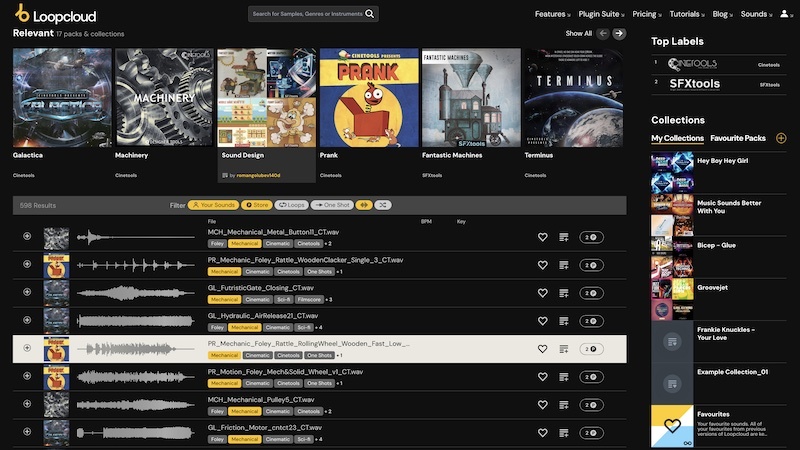Image resolution: width=800 pixels, height=450 pixels.
Task: Toggle the Your Sounds filter
Action: [214, 205]
